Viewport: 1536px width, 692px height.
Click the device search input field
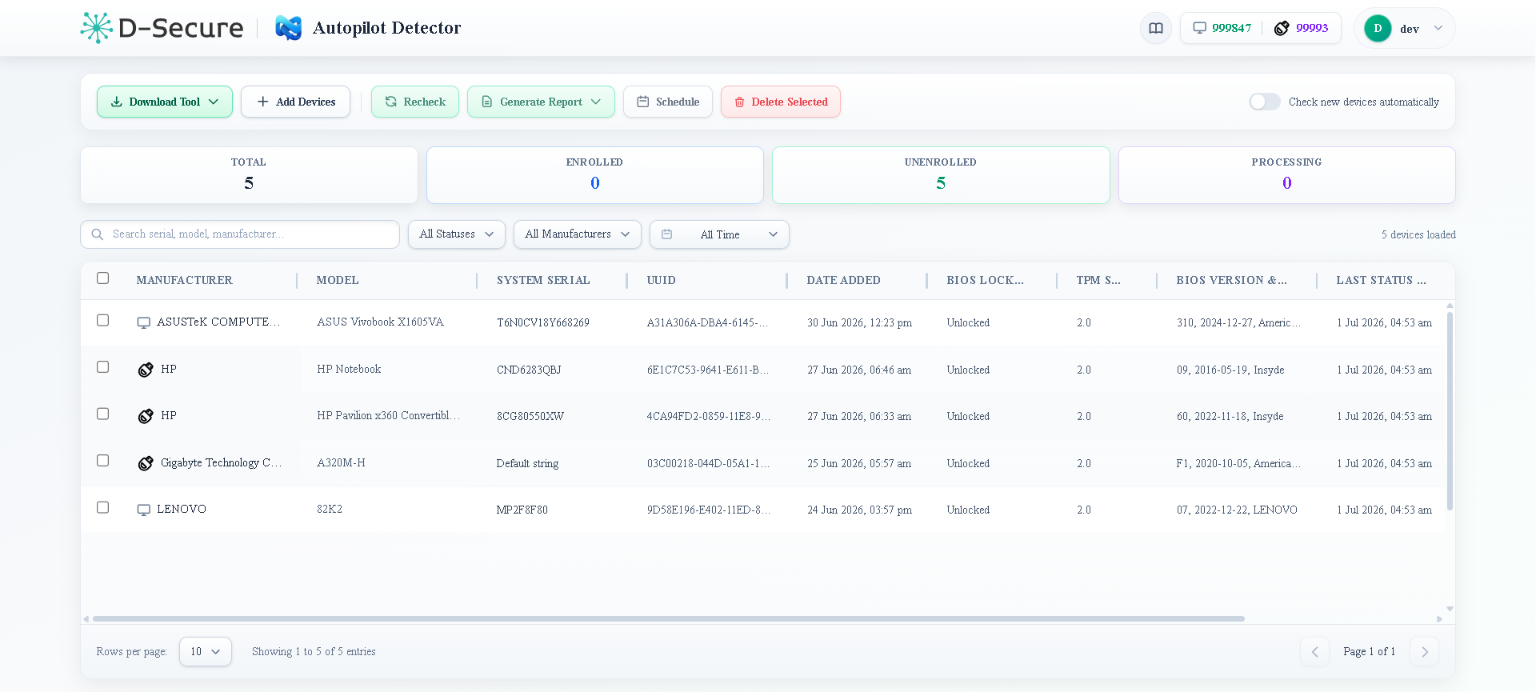240,234
